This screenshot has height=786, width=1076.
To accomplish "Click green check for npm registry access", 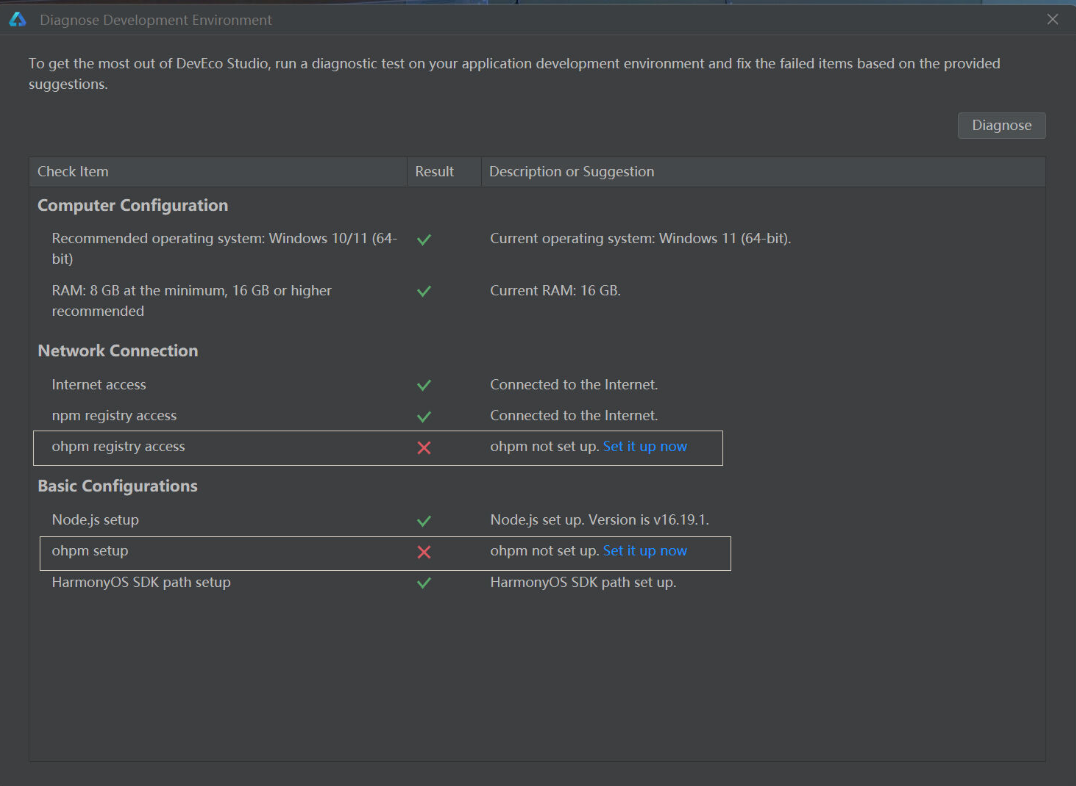I will pyautogui.click(x=424, y=417).
